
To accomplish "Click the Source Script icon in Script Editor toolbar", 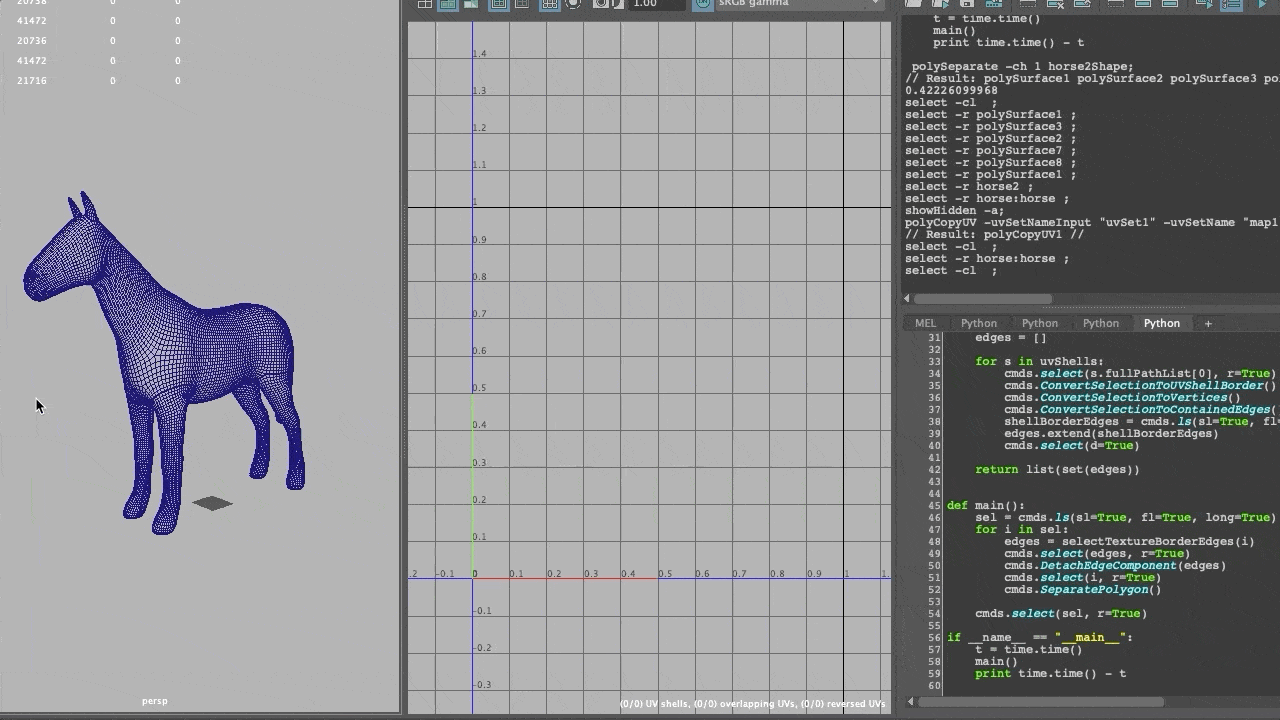I will pos(940,4).
